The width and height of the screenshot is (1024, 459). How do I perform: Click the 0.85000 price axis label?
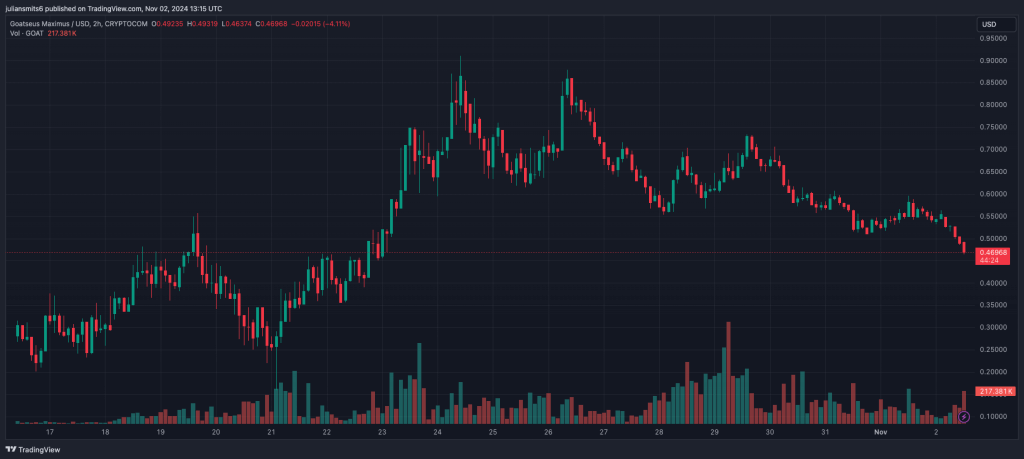coord(992,83)
